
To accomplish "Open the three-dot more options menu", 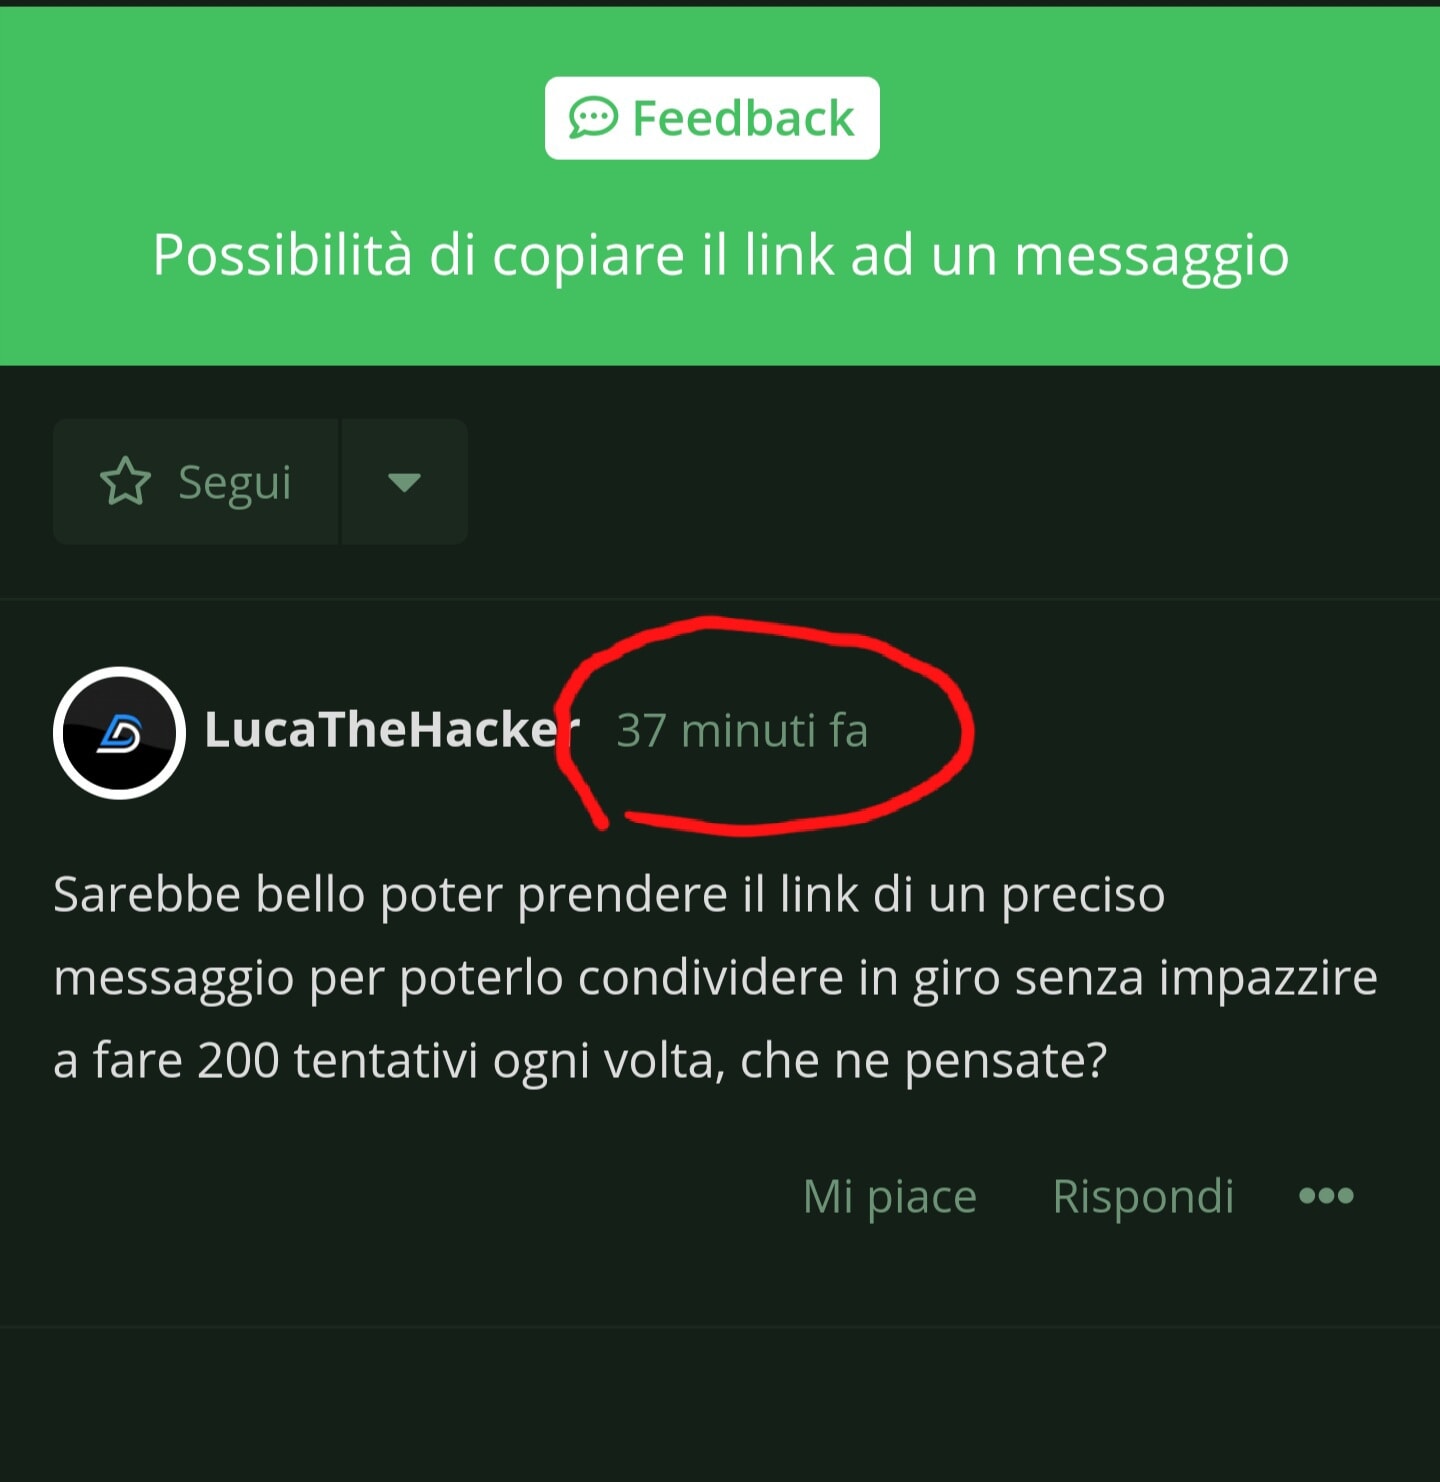I will [1326, 1196].
